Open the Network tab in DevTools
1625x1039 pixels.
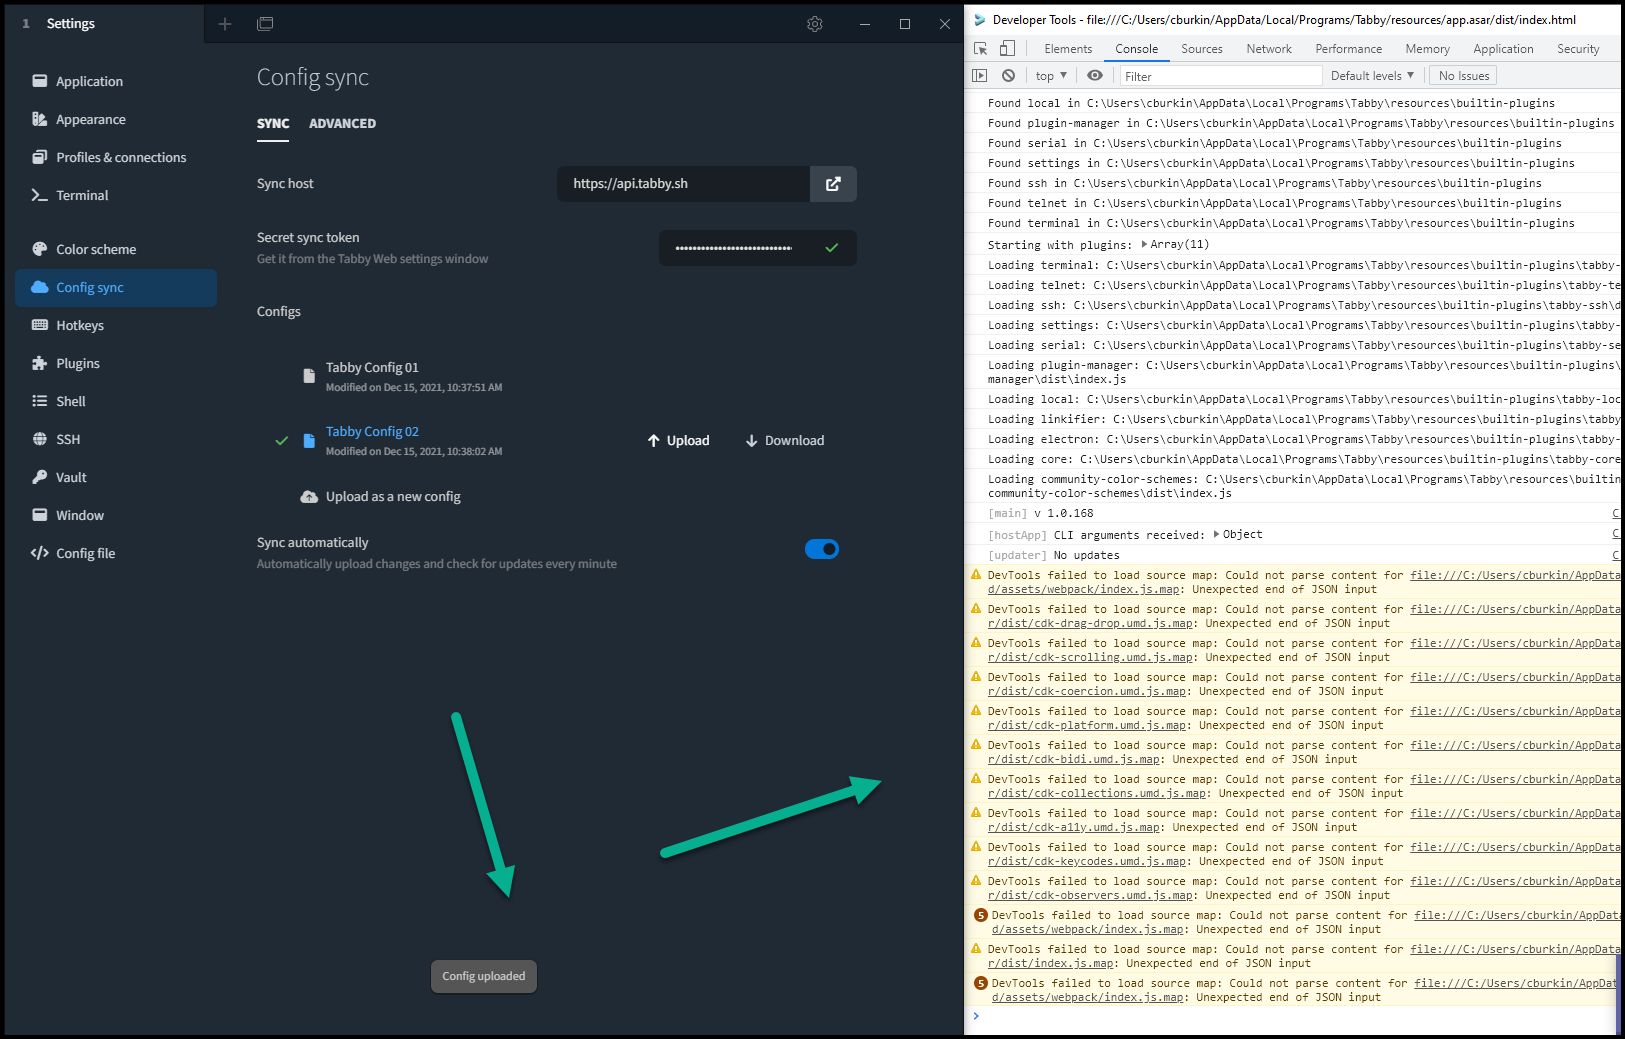coord(1268,48)
